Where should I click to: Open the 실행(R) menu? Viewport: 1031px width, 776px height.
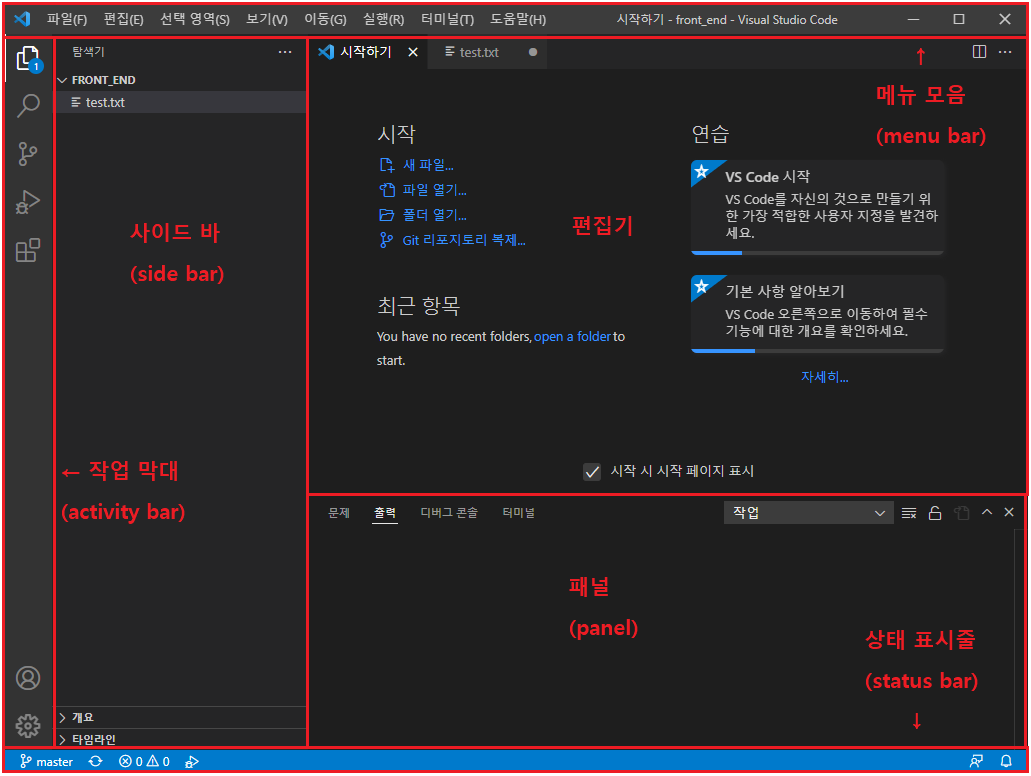click(x=383, y=20)
